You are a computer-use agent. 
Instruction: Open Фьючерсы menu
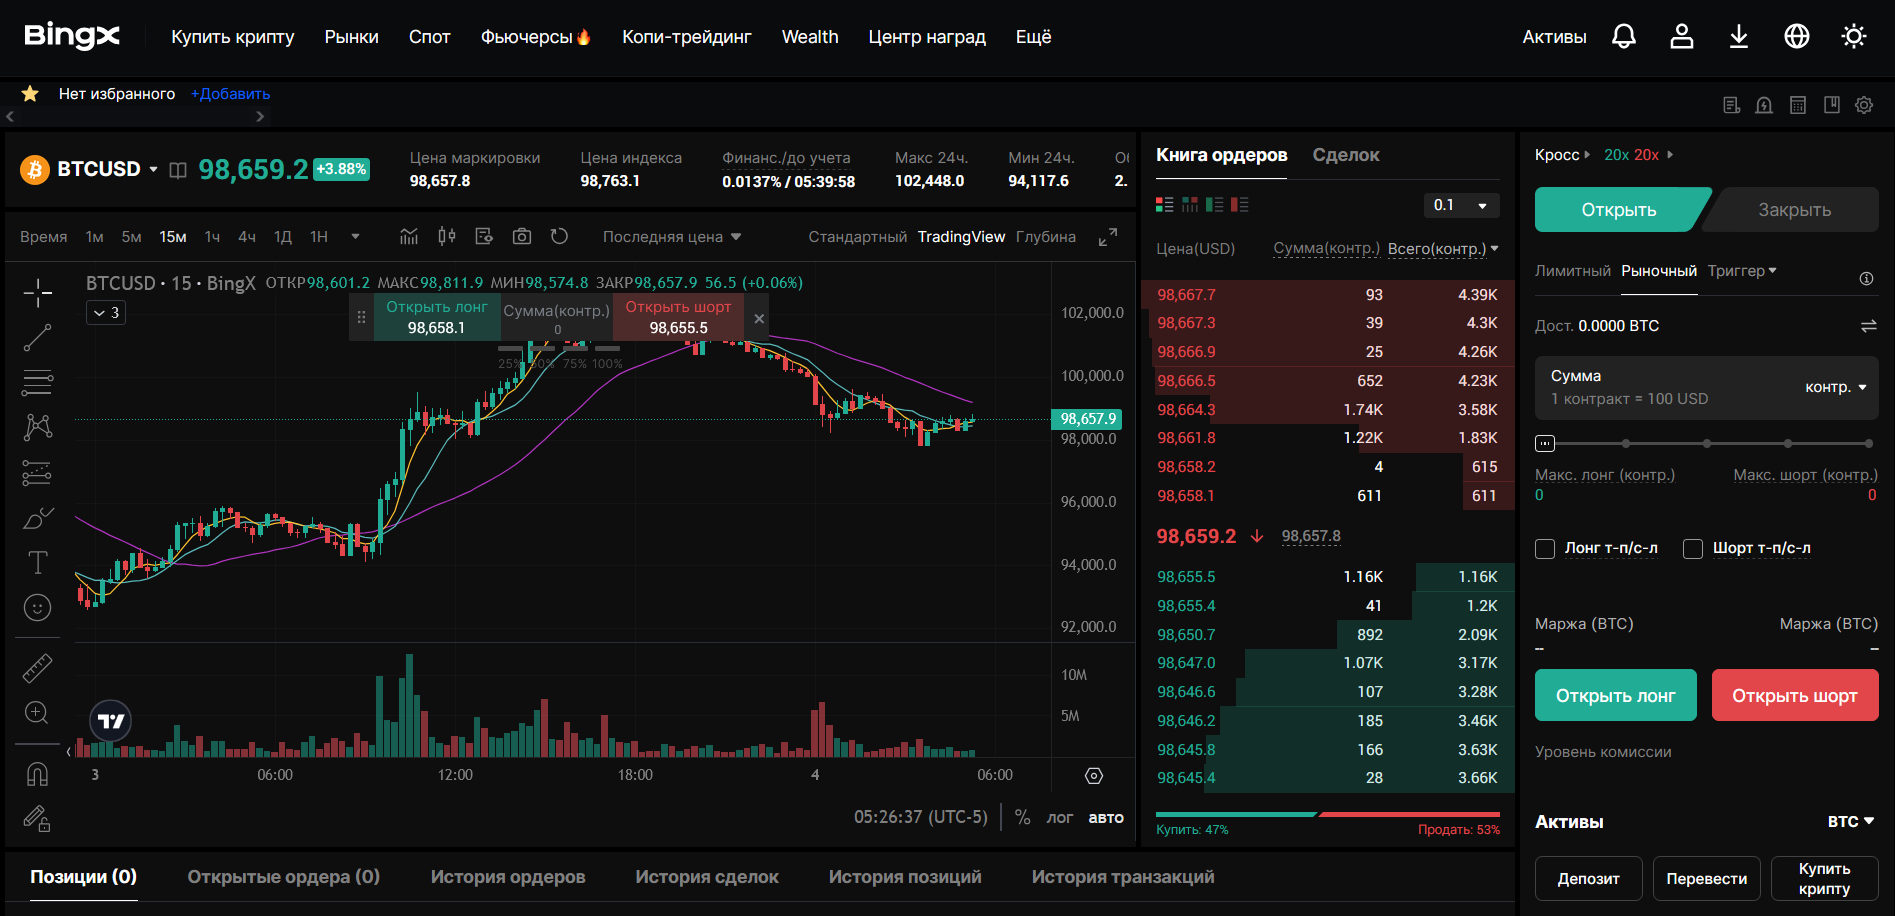(x=535, y=37)
